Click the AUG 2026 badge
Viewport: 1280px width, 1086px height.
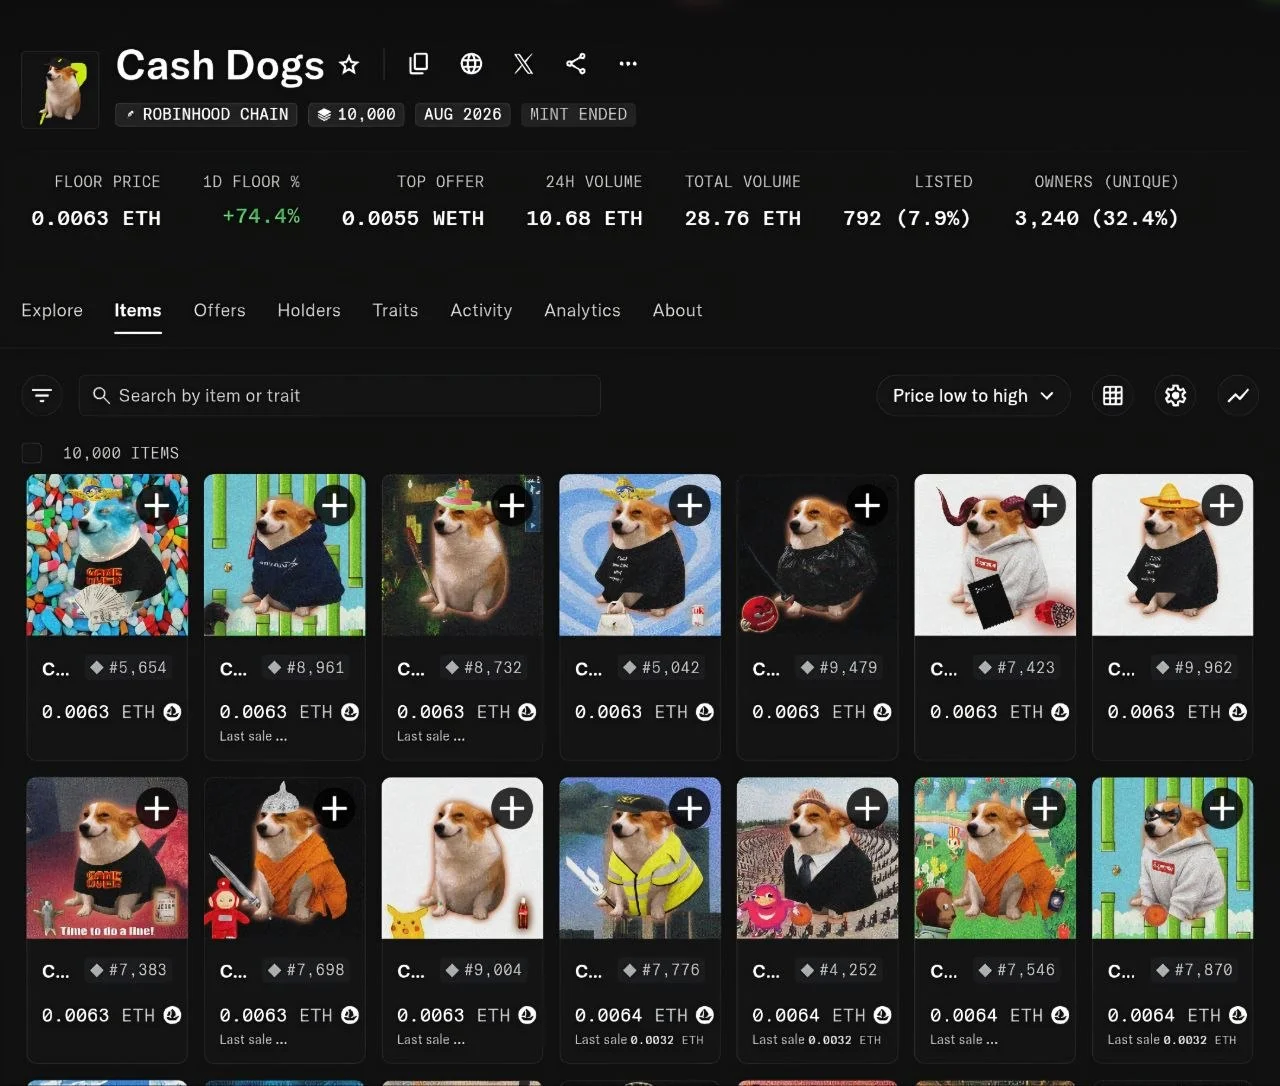[x=463, y=114]
